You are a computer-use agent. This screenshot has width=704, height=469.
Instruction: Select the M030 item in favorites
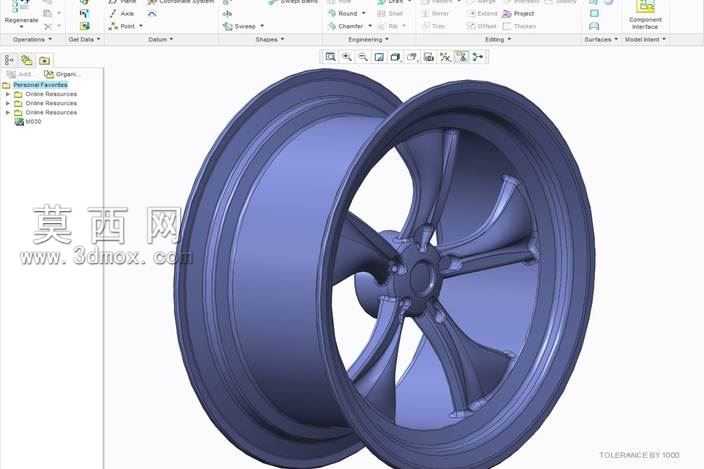tap(28, 122)
